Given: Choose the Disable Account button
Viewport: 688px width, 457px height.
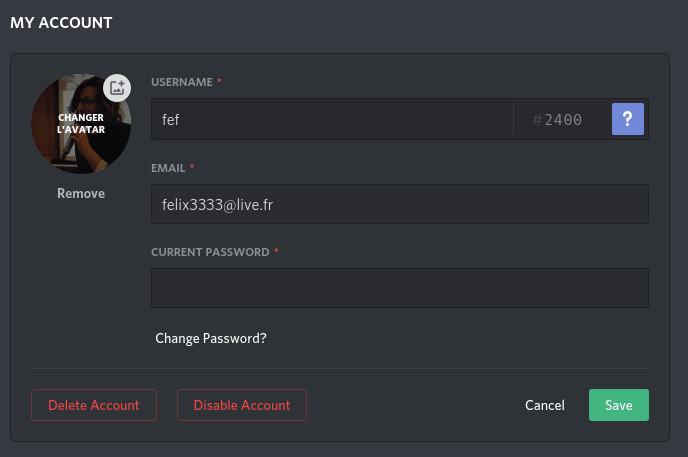Looking at the screenshot, I should pos(242,405).
